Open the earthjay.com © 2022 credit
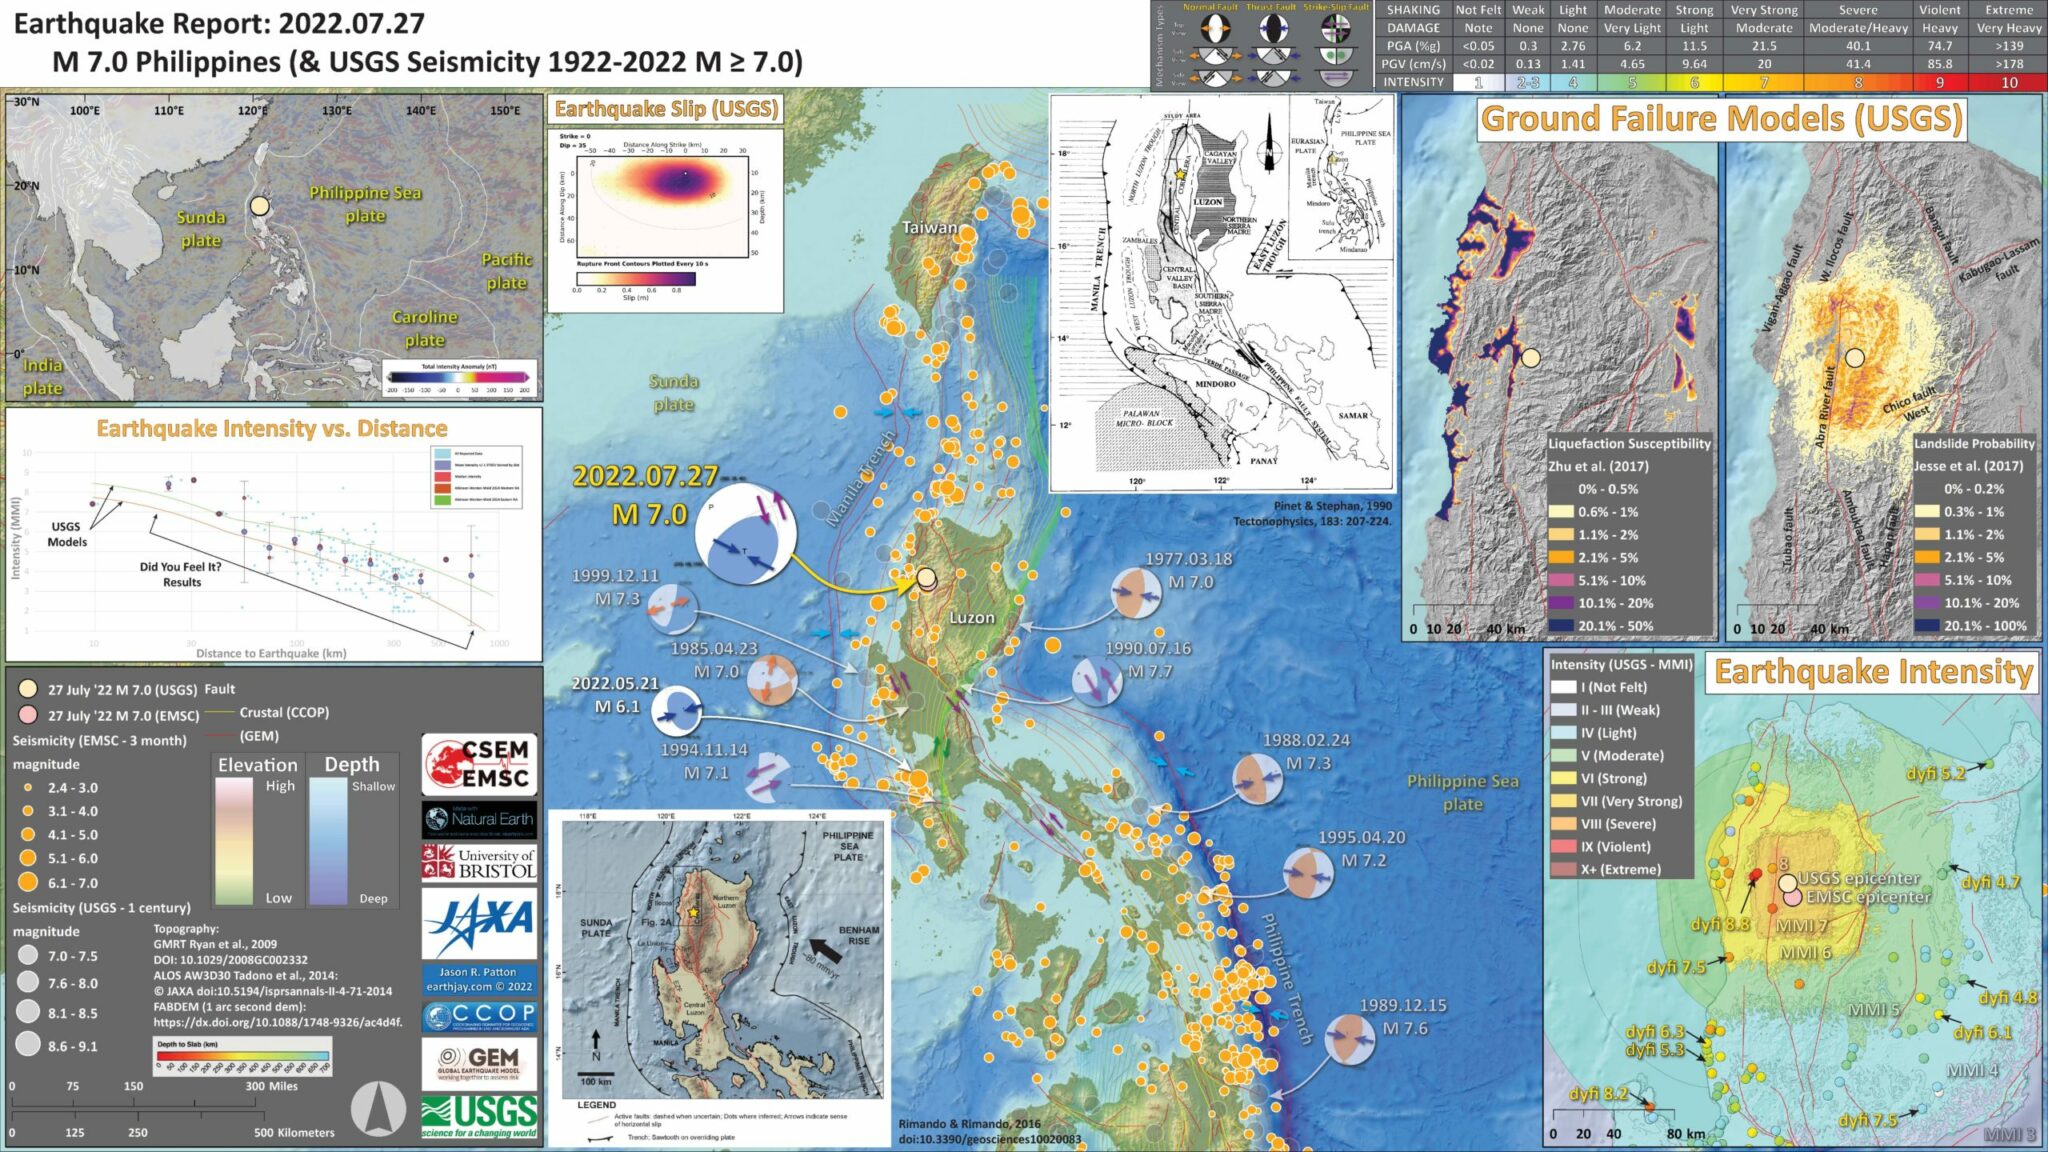 (x=479, y=987)
